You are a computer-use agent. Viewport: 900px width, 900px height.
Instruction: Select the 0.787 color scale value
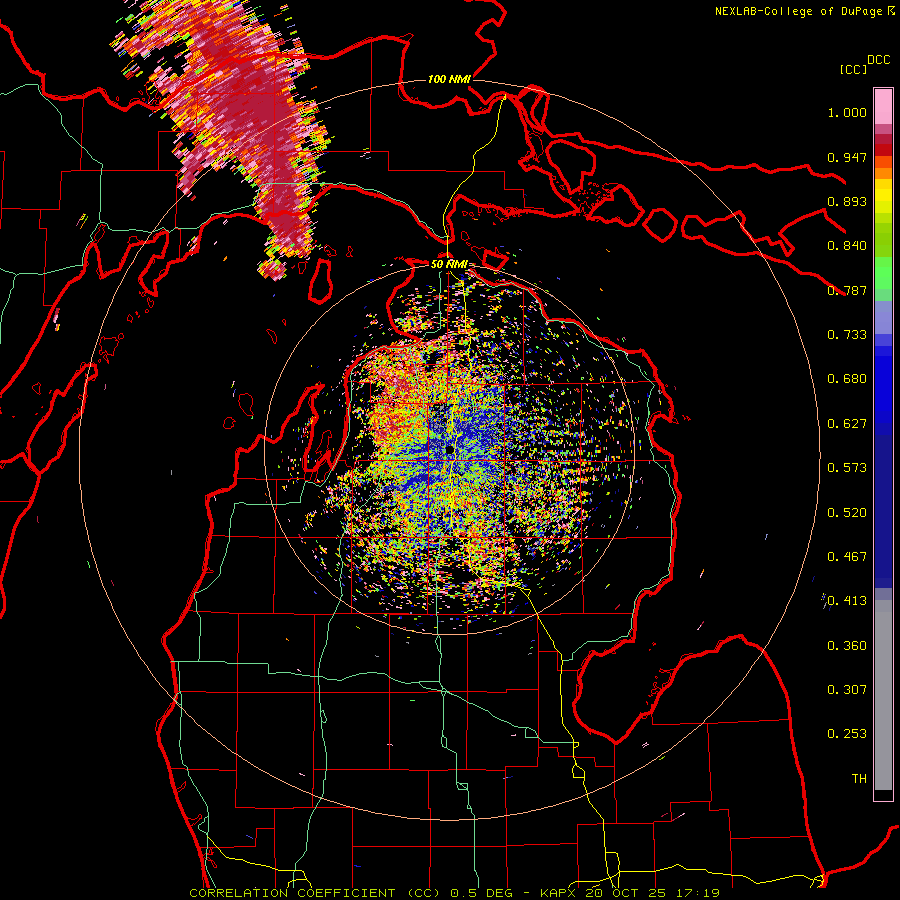click(847, 290)
